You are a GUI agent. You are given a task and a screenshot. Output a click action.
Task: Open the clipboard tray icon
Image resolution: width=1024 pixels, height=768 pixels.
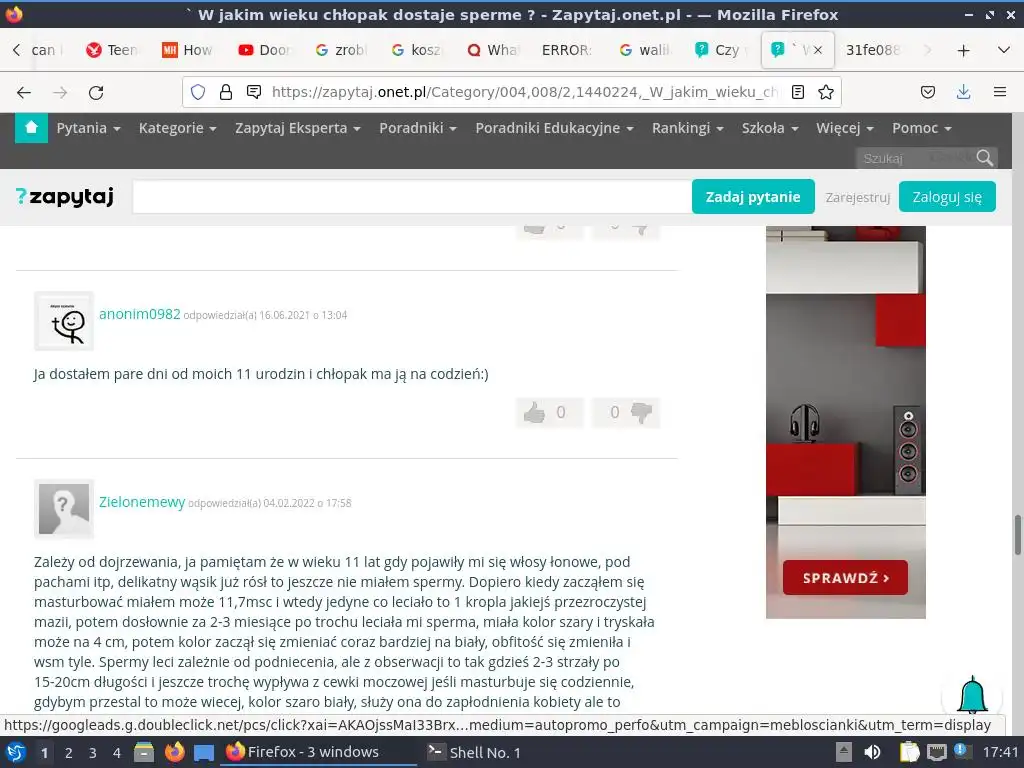pos(909,752)
